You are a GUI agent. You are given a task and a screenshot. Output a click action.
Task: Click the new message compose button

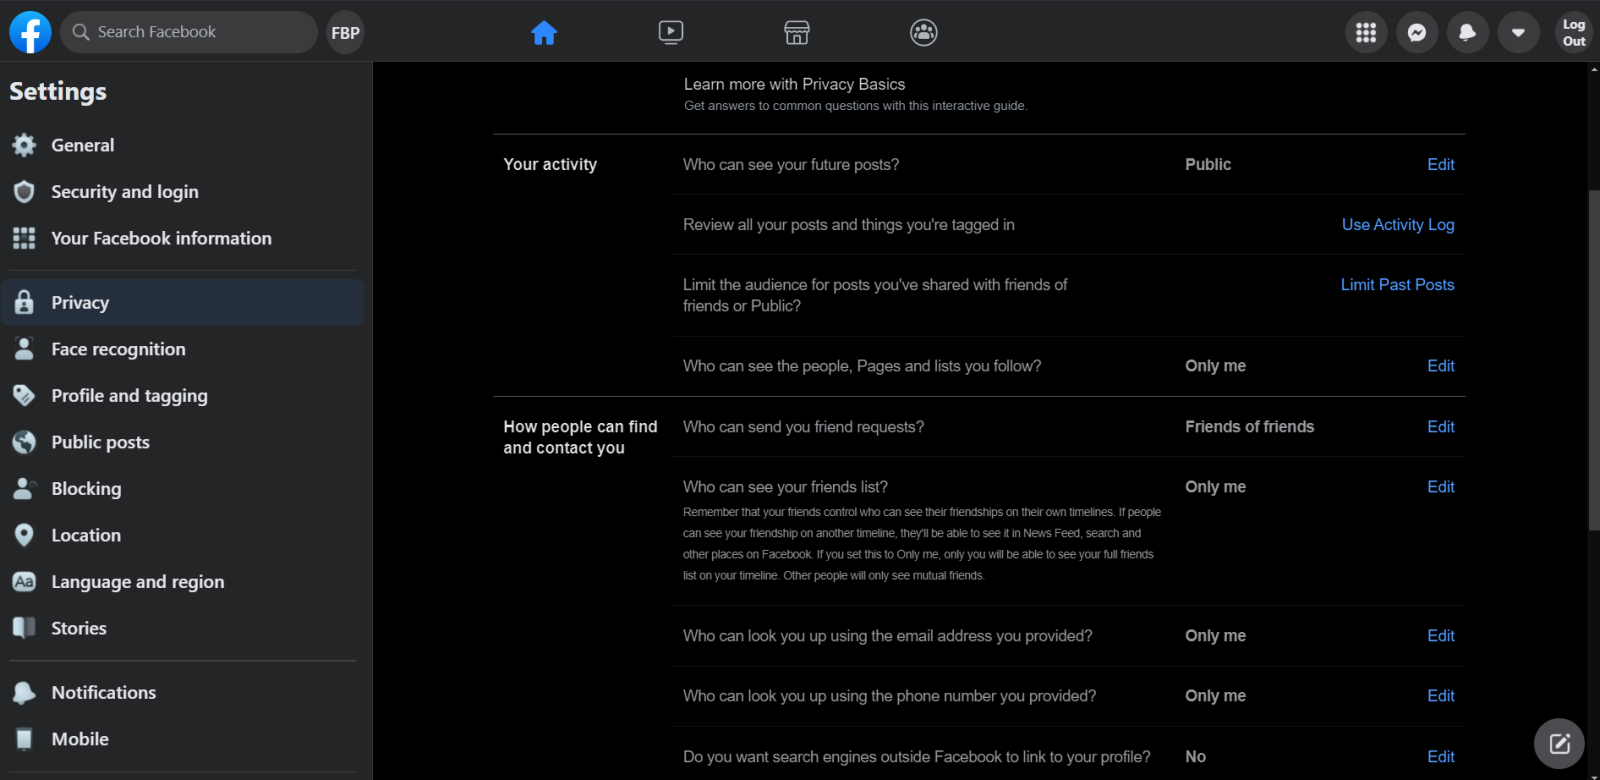(1559, 743)
